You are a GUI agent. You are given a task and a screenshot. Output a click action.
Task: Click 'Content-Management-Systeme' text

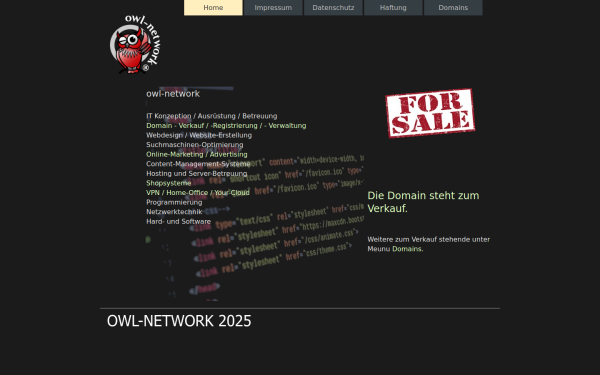[198, 164]
